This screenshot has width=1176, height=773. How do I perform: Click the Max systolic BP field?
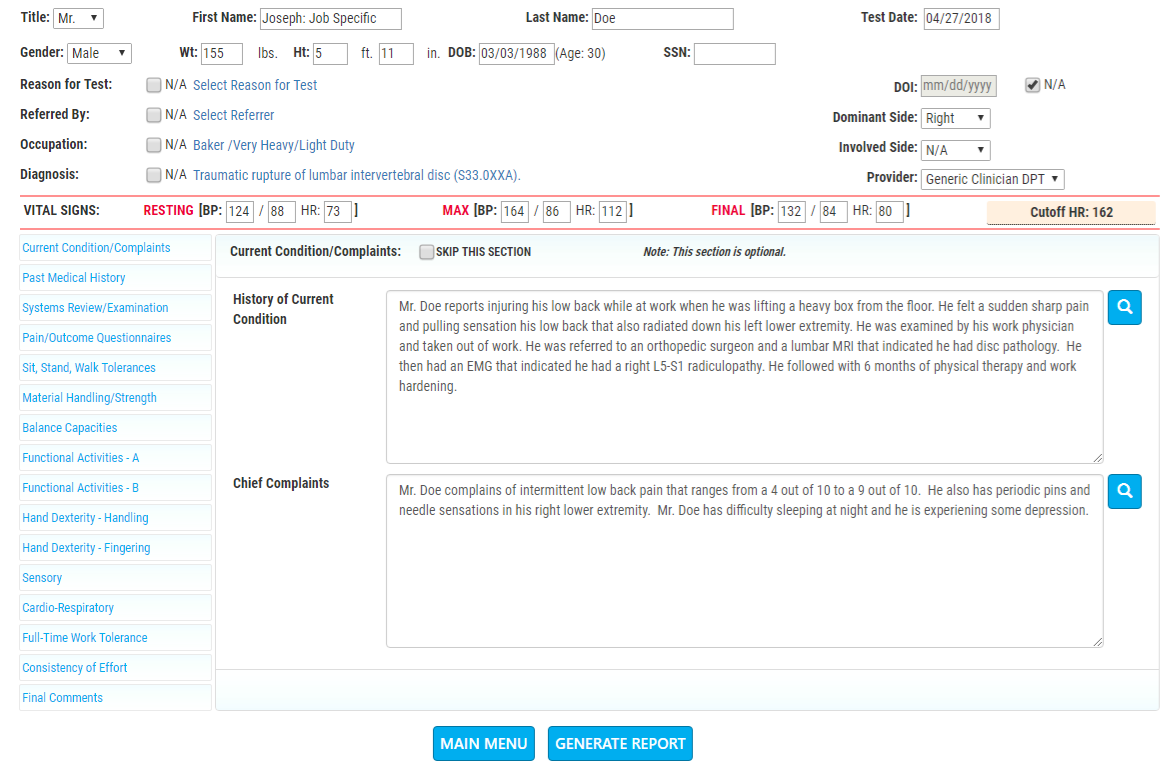tap(514, 211)
